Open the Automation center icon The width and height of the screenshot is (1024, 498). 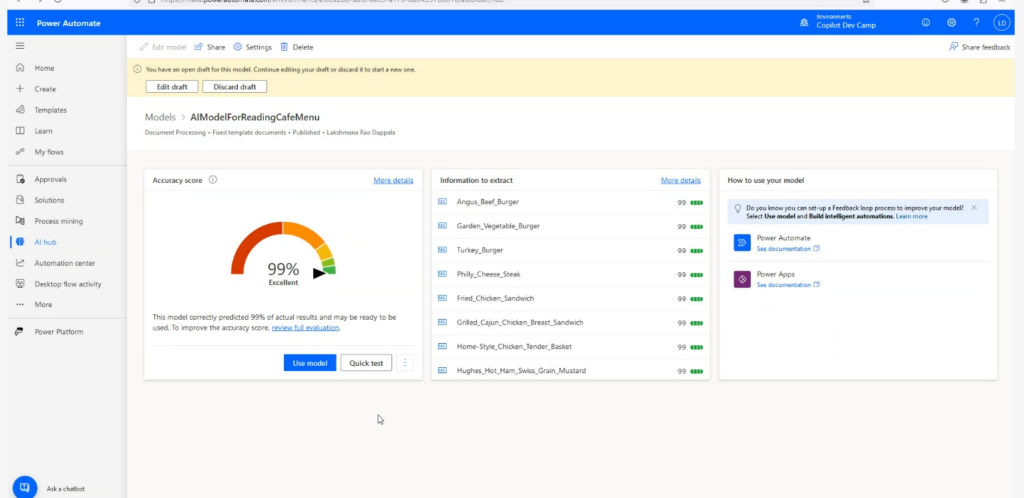pyautogui.click(x=20, y=263)
